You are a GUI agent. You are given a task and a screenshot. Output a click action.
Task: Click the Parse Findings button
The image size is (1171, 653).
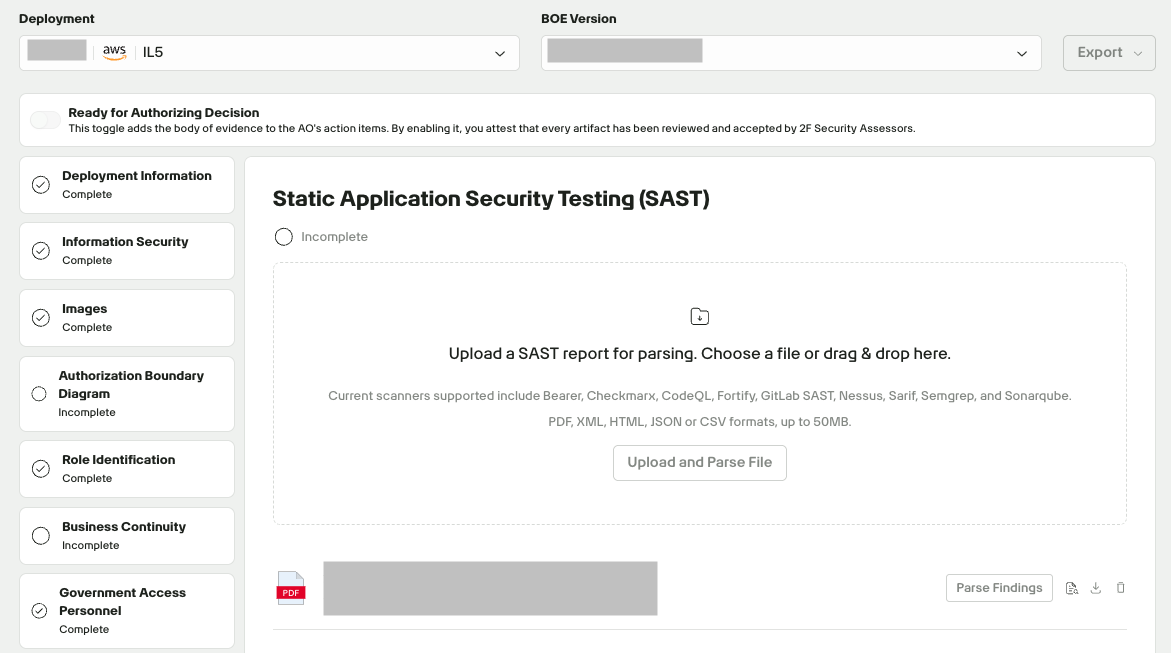pos(999,588)
